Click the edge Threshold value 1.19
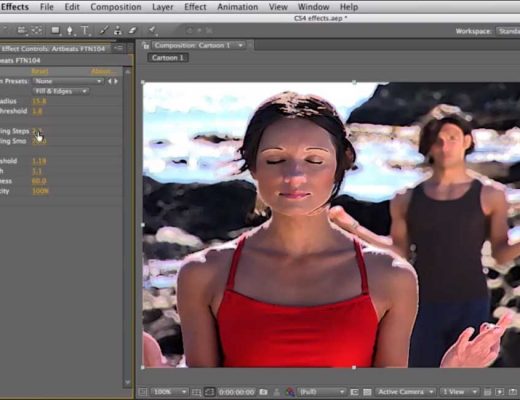Screen dimensions: 520x400 click(x=39, y=161)
